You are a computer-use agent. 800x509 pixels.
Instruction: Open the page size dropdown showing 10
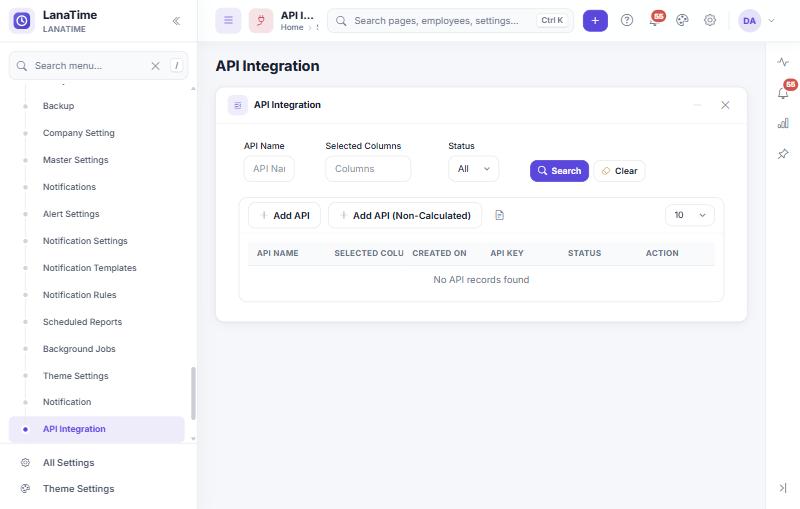pyautogui.click(x=689, y=215)
